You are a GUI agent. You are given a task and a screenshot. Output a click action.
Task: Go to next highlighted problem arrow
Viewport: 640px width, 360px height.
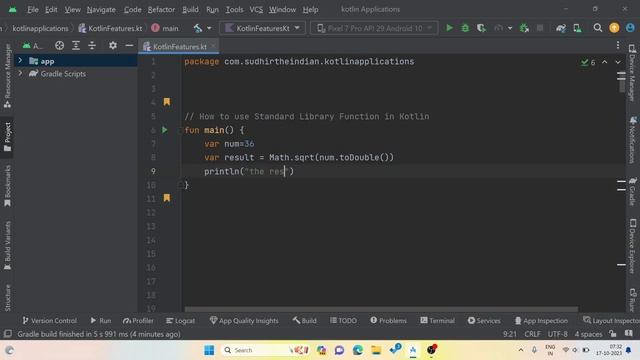click(618, 62)
